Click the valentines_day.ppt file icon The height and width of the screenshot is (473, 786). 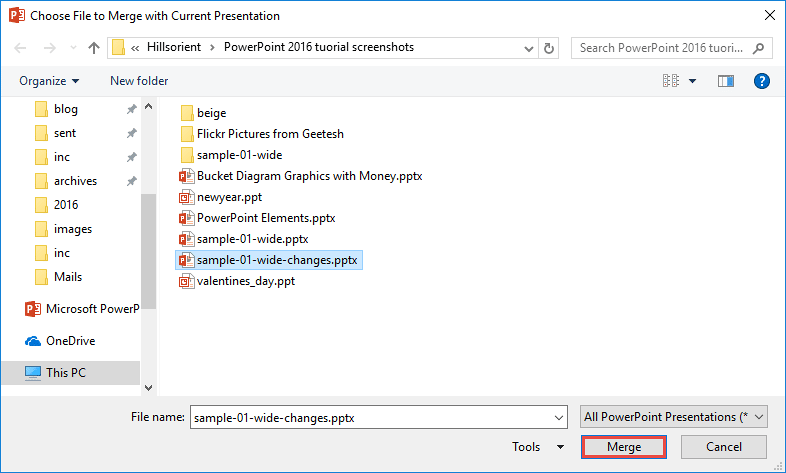(x=186, y=281)
